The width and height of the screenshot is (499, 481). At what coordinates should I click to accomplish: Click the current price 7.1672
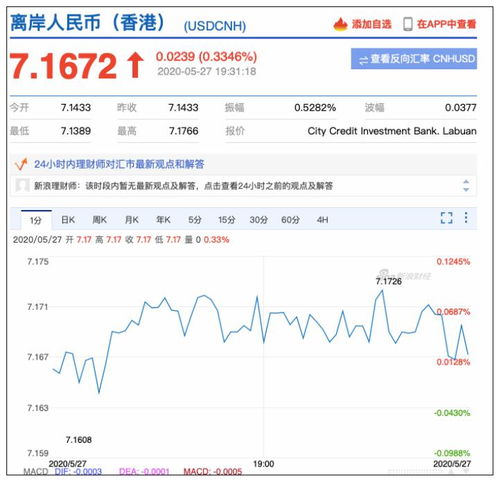(x=63, y=66)
